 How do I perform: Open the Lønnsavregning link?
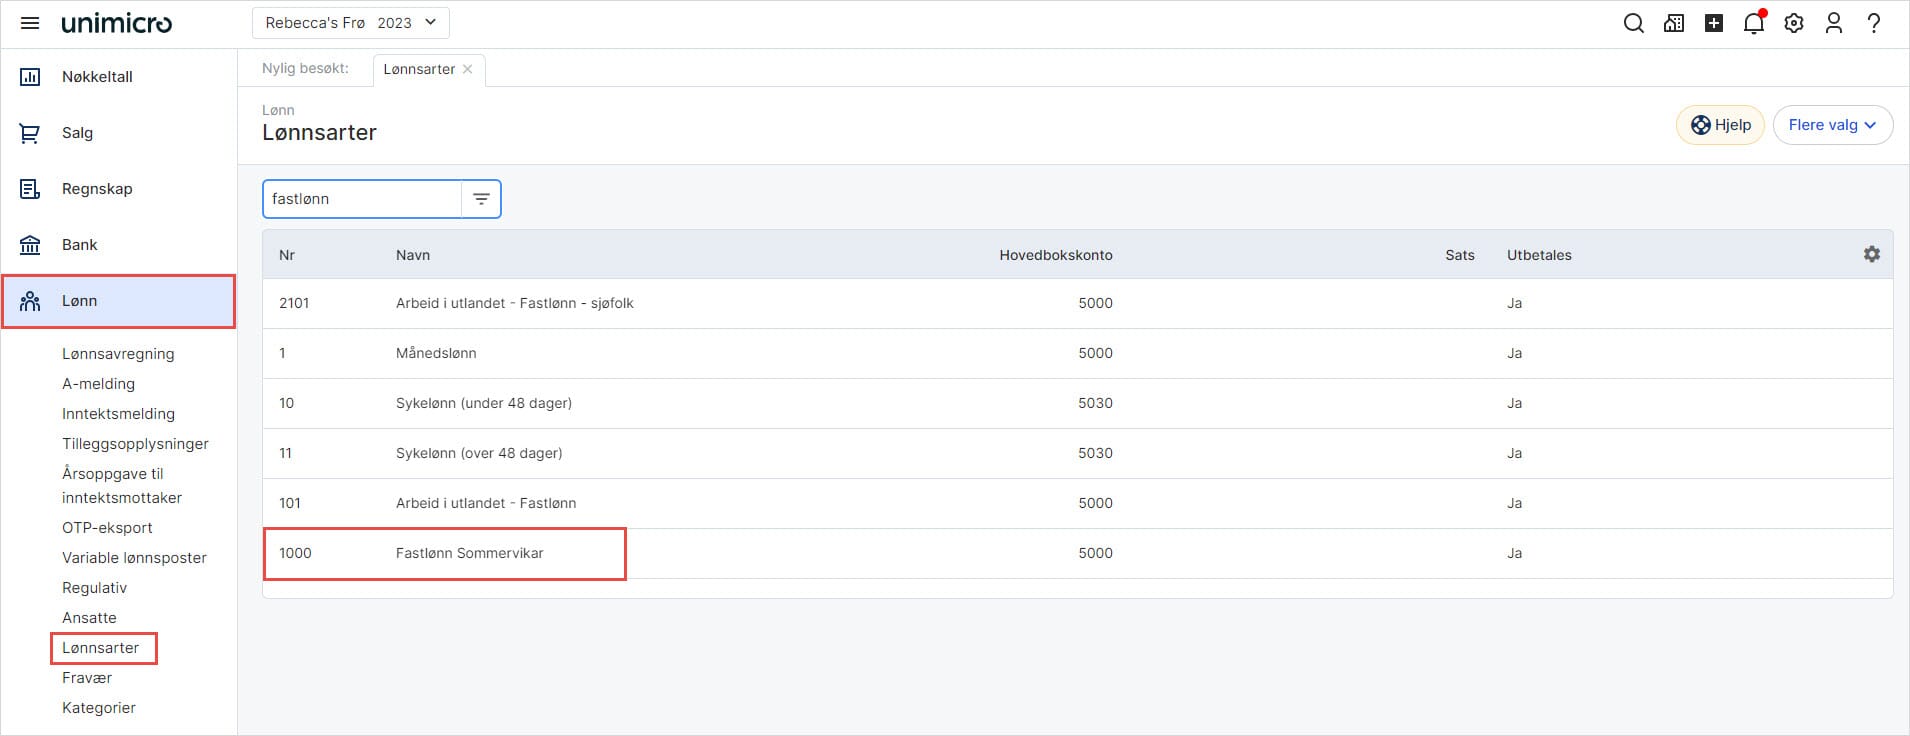(x=118, y=354)
